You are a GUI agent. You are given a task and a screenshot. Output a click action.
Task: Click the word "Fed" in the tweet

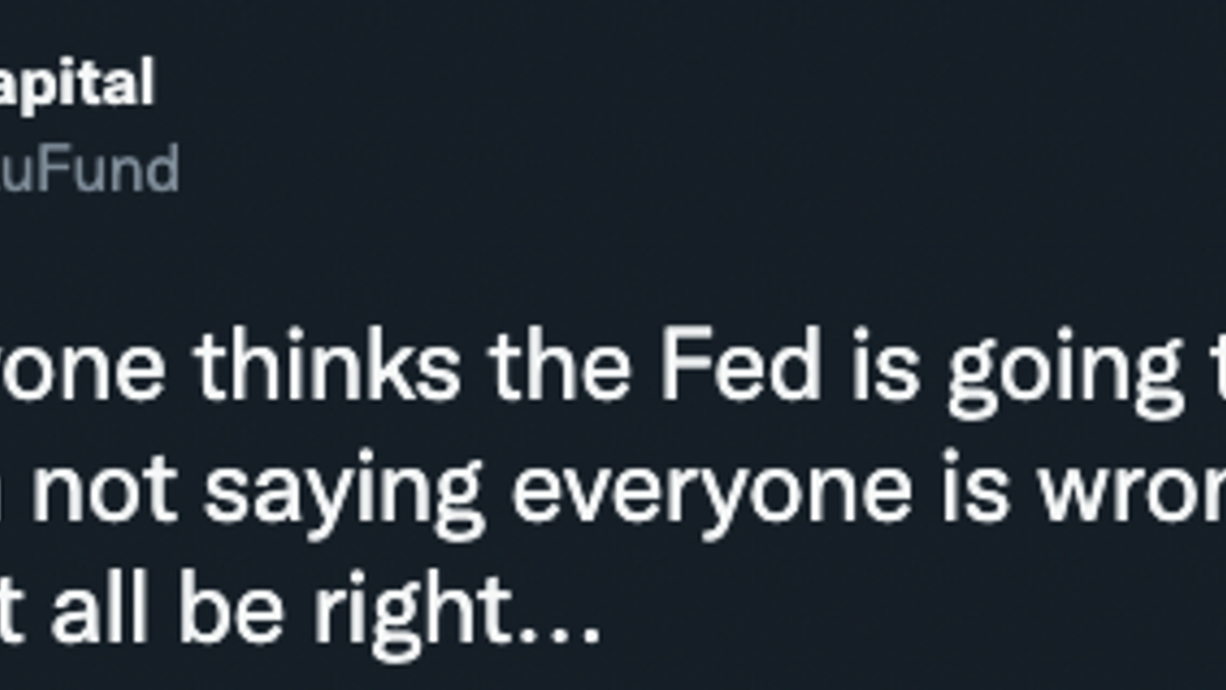click(740, 367)
